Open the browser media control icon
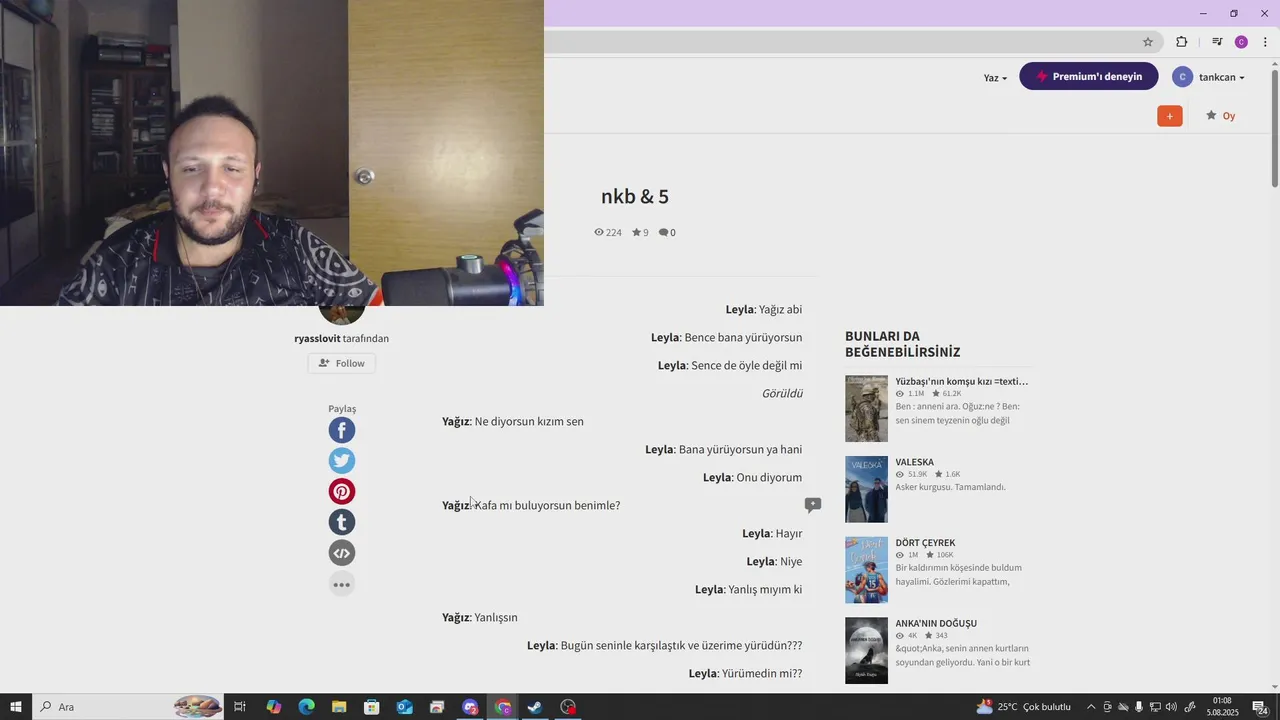Screen dimensions: 1280x720 [x=1217, y=42]
